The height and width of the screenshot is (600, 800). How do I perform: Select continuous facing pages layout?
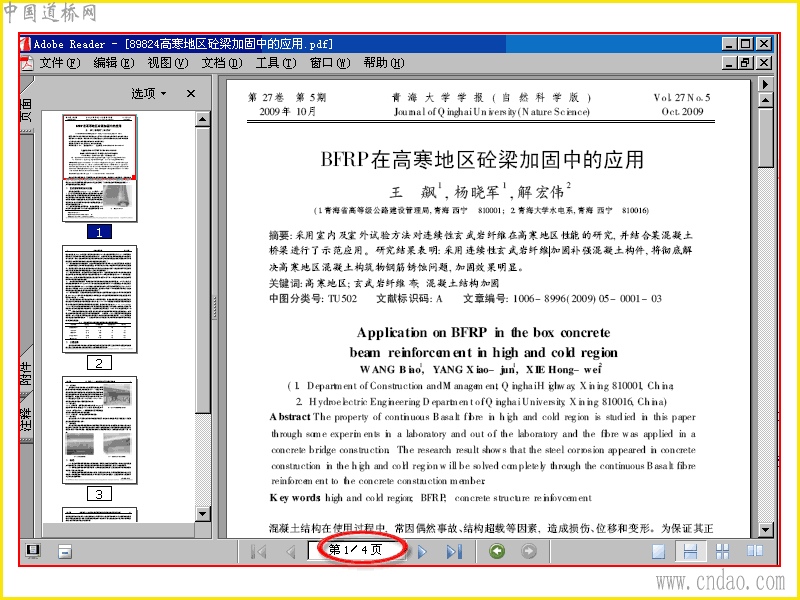pyautogui.click(x=722, y=552)
